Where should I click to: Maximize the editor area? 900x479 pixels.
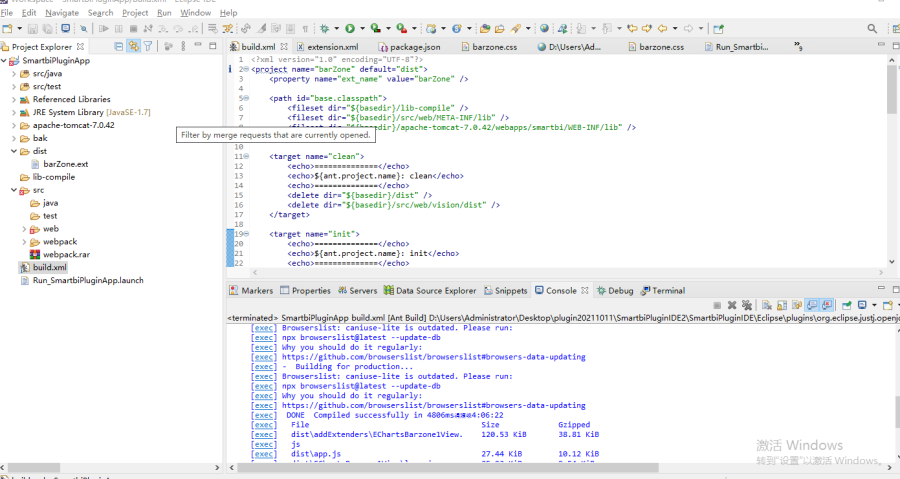[895, 45]
